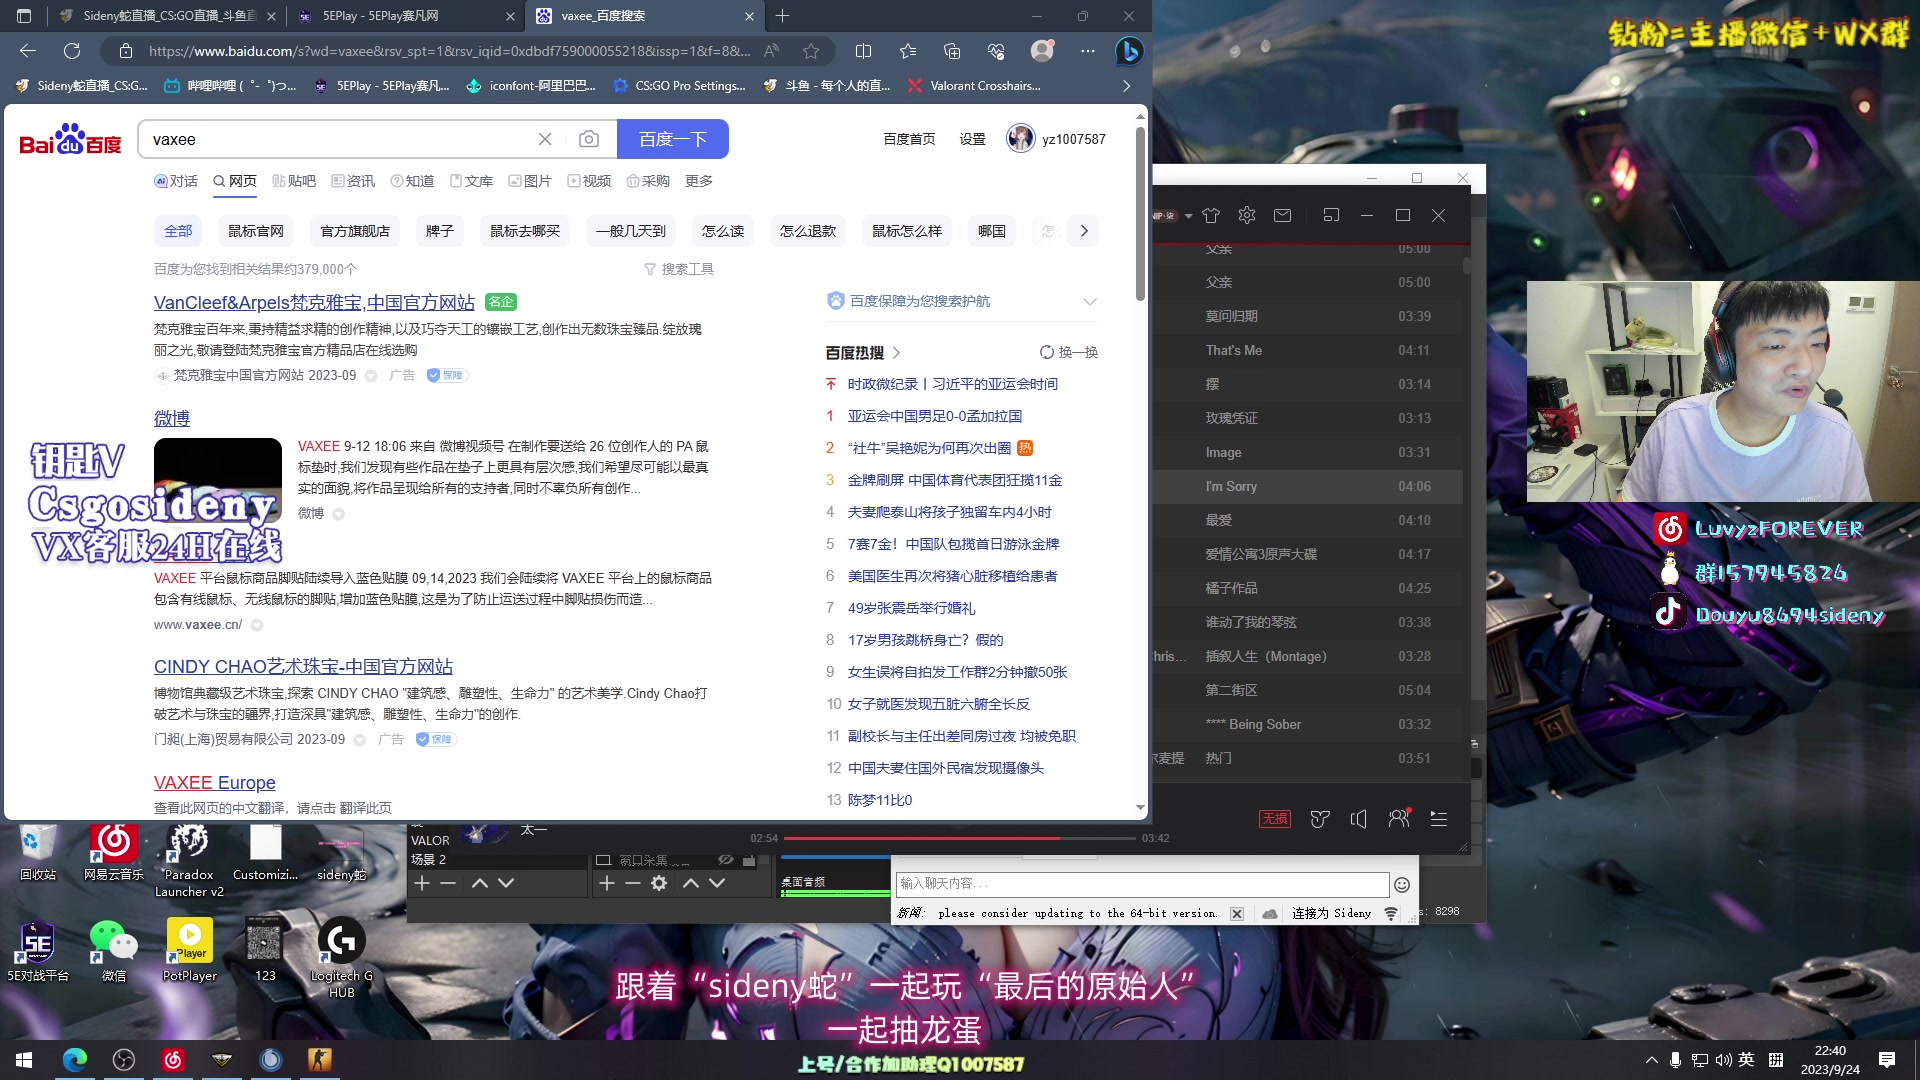This screenshot has width=1920, height=1080.
Task: Open OBS source properties gear
Action: click(x=659, y=883)
